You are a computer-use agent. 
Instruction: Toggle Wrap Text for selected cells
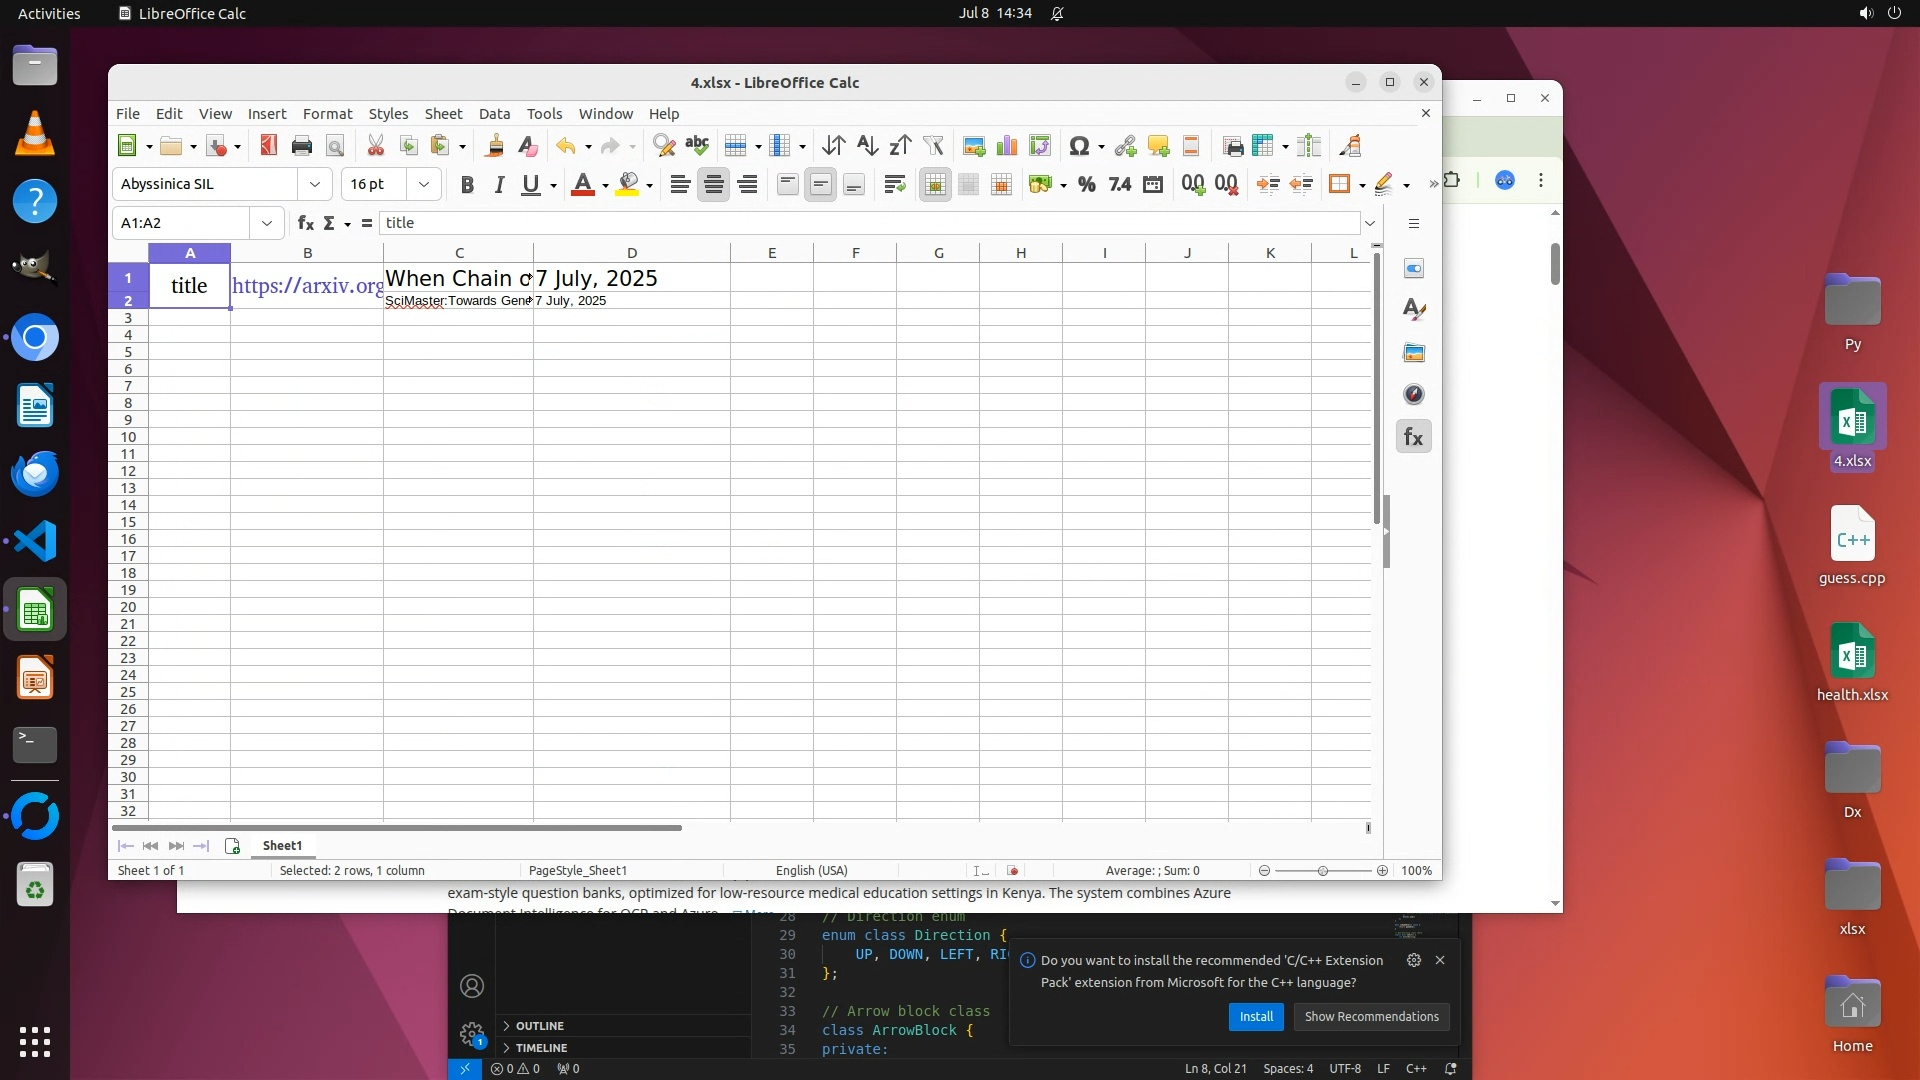[x=895, y=184]
